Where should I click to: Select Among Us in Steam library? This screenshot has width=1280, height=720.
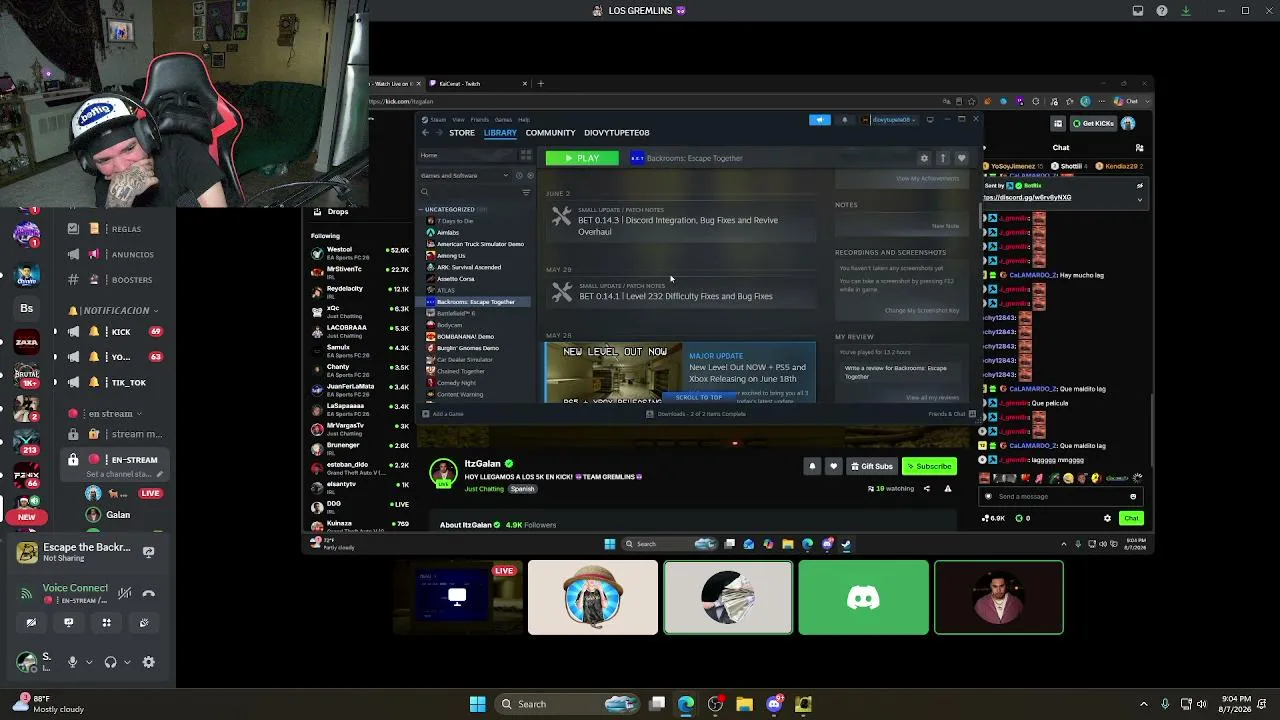451,255
